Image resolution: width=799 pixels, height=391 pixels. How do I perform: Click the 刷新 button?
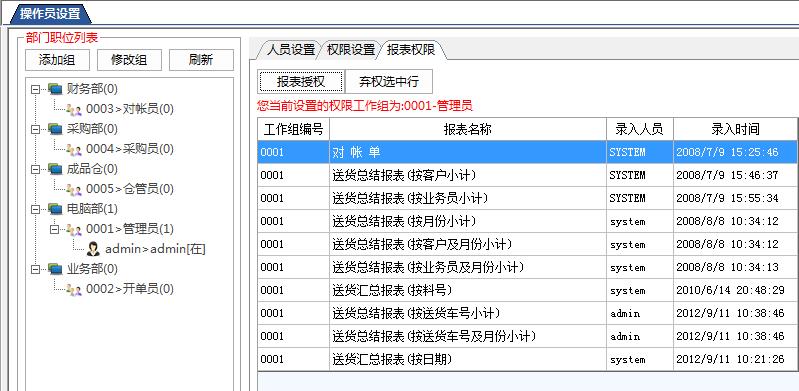click(x=201, y=60)
